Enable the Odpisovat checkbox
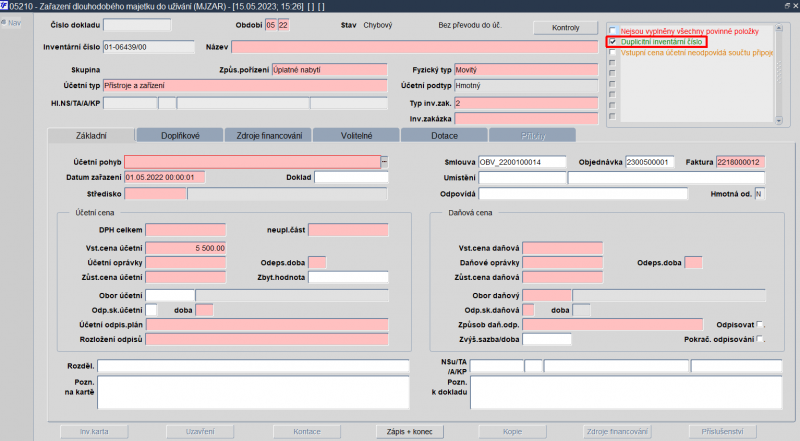Image resolution: width=800 pixels, height=441 pixels. (x=761, y=324)
